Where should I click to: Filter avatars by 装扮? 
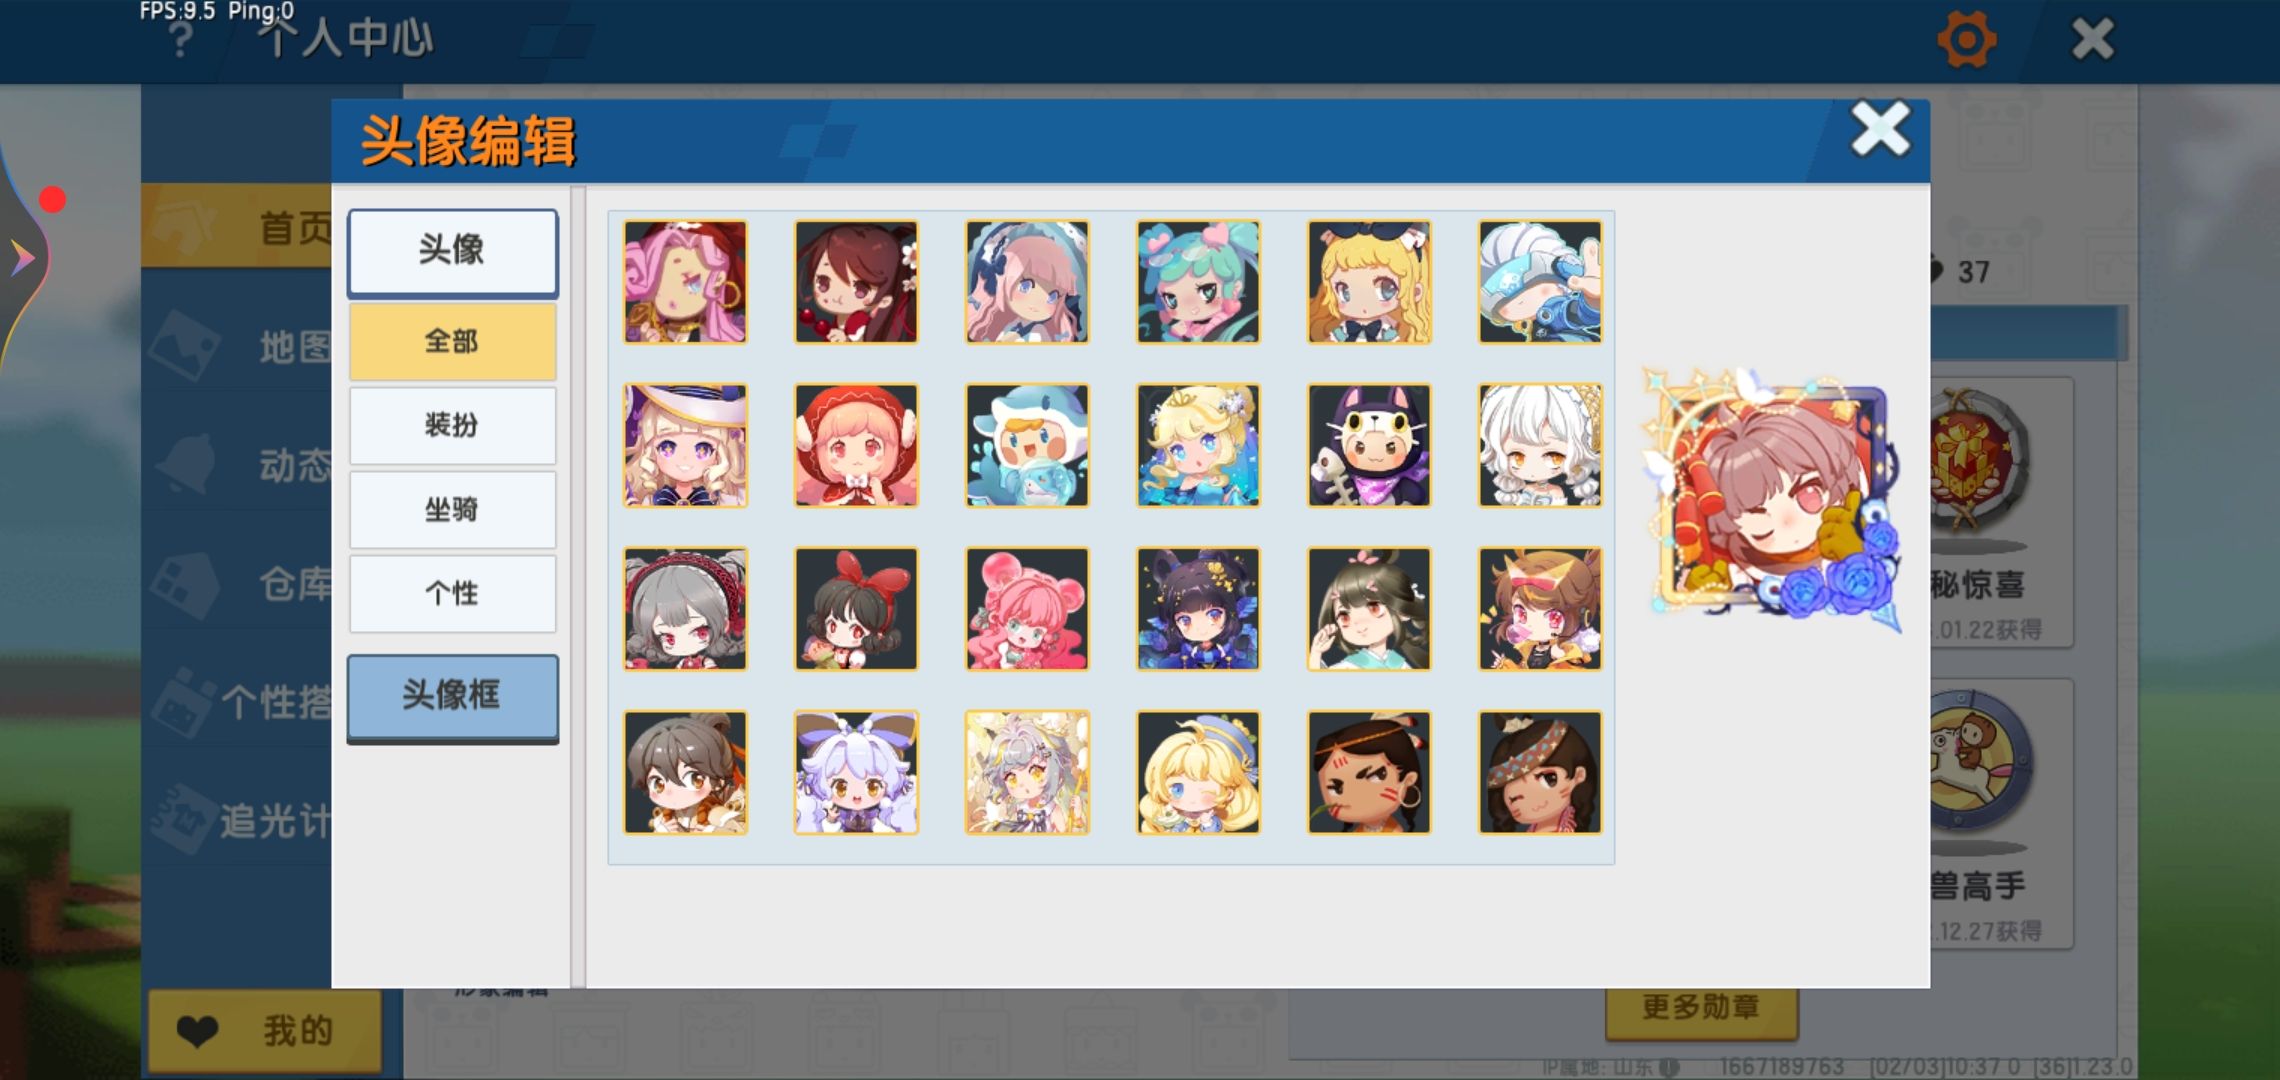click(453, 426)
